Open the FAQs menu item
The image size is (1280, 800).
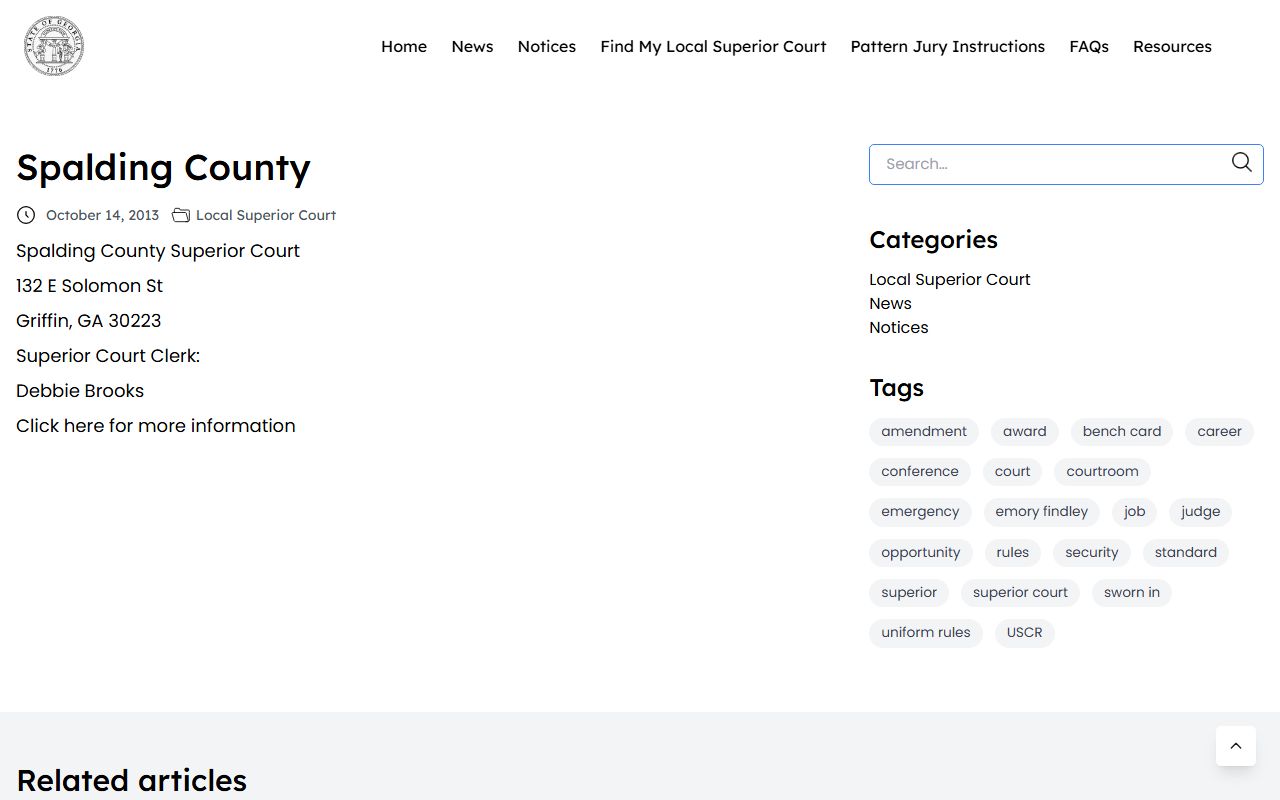pyautogui.click(x=1089, y=46)
